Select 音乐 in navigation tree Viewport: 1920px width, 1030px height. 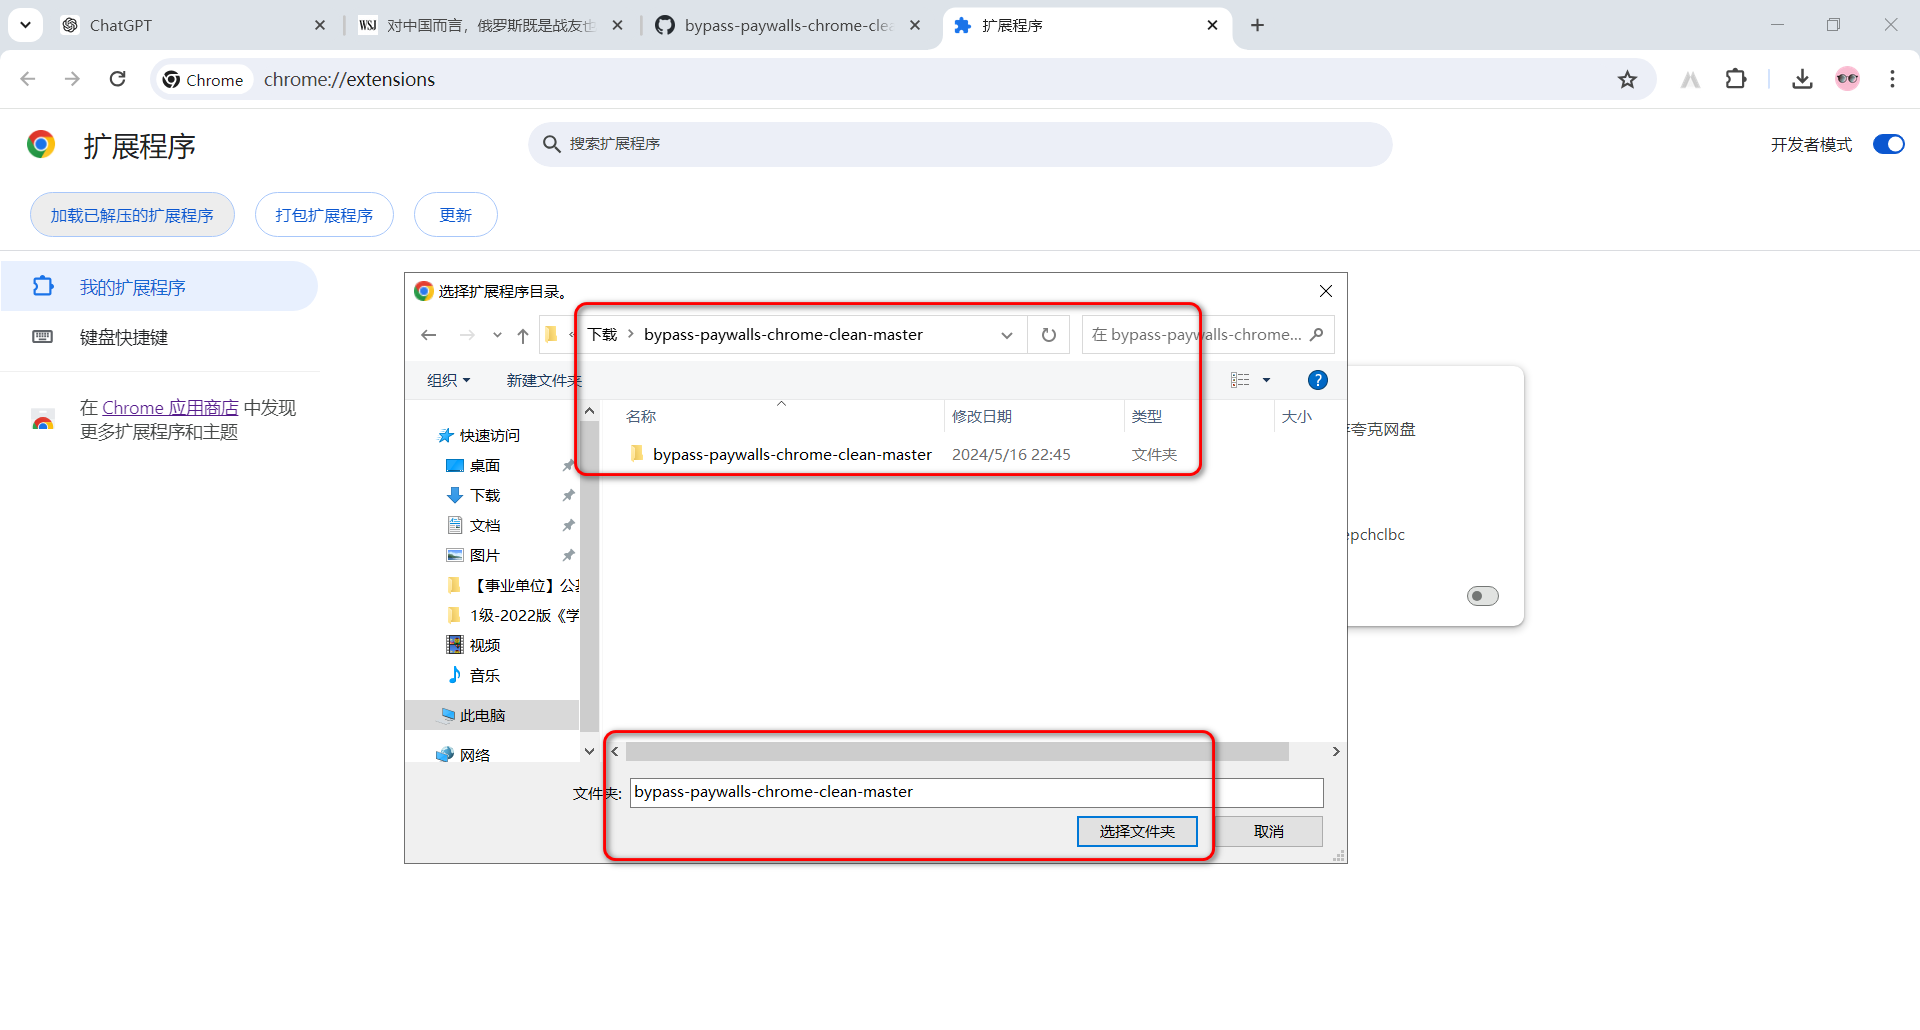click(x=485, y=676)
